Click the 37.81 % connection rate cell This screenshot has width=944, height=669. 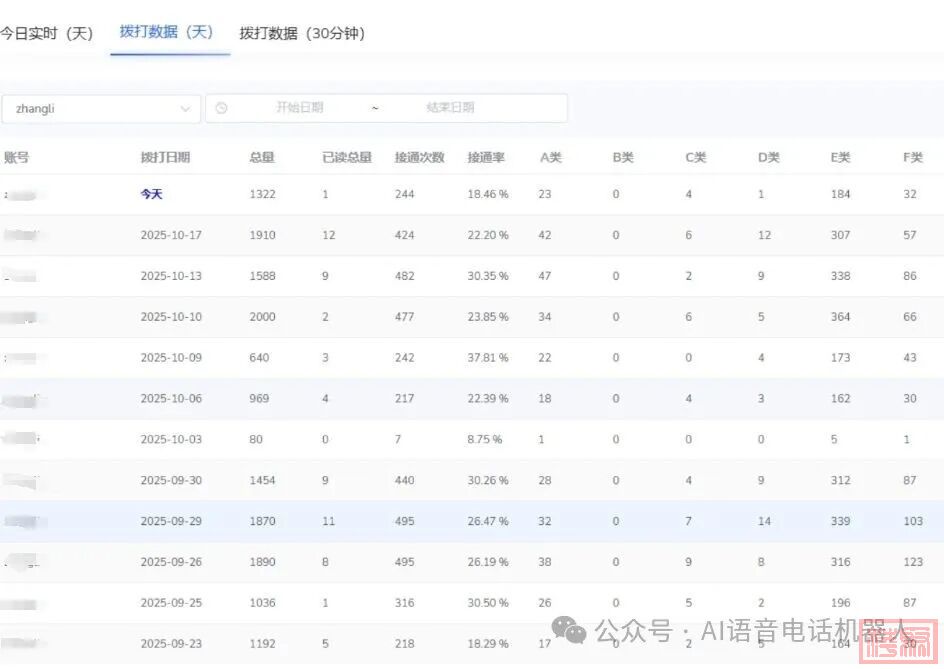488,357
